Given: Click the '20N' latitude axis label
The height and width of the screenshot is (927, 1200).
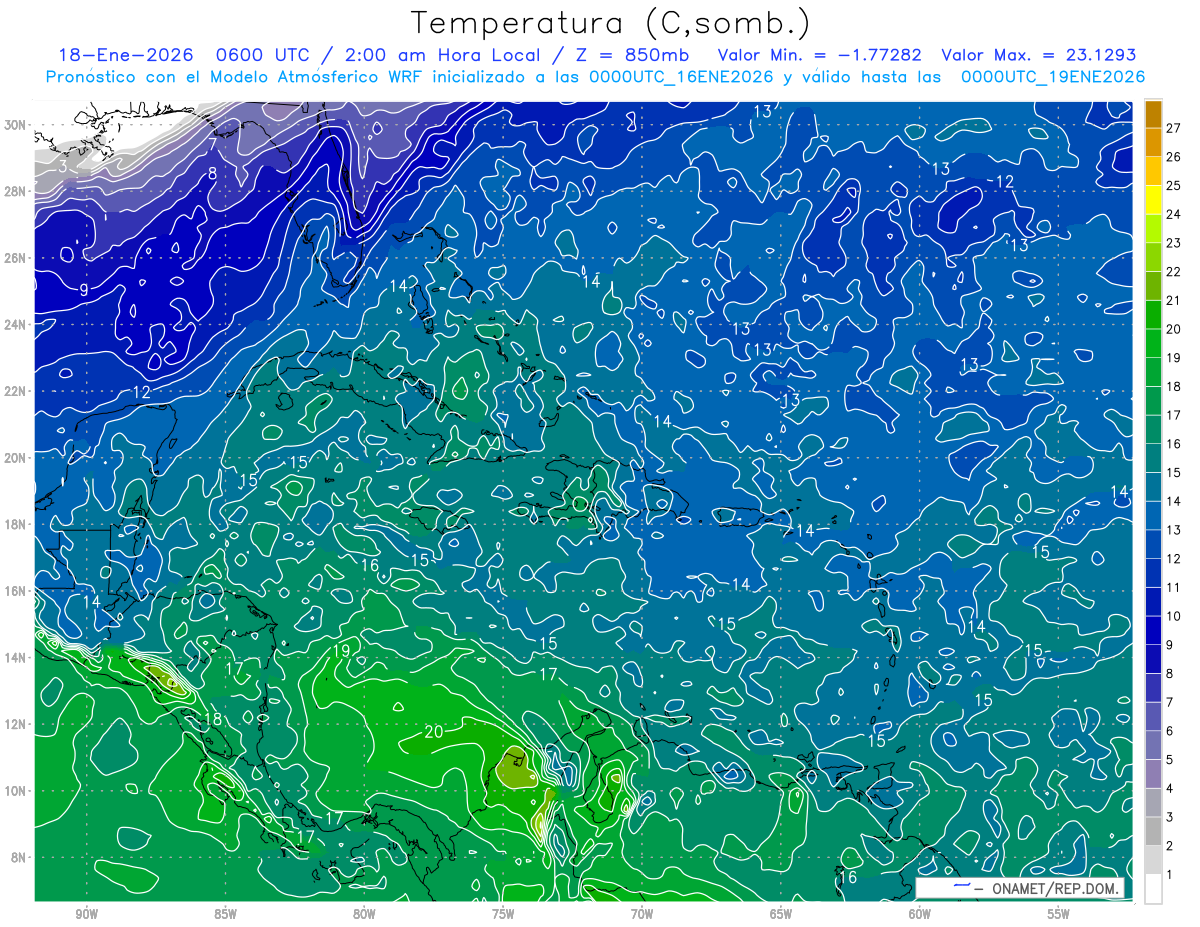Looking at the screenshot, I should (16, 458).
